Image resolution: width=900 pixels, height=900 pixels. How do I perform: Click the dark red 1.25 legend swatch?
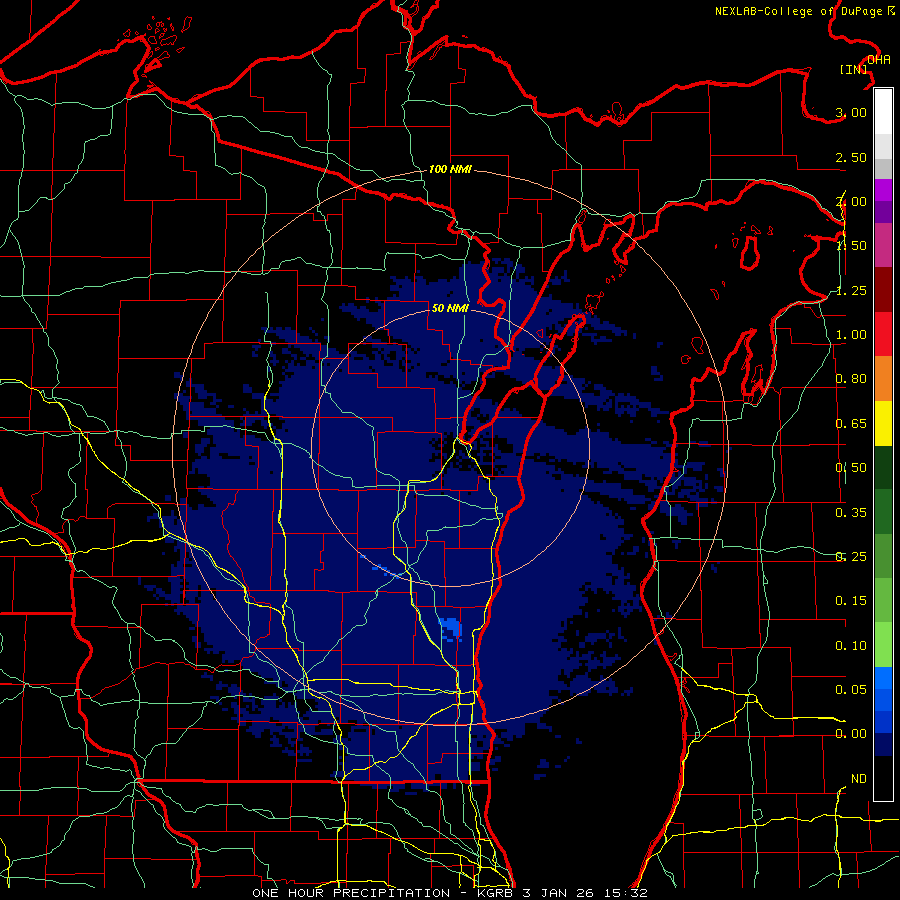coord(883,290)
